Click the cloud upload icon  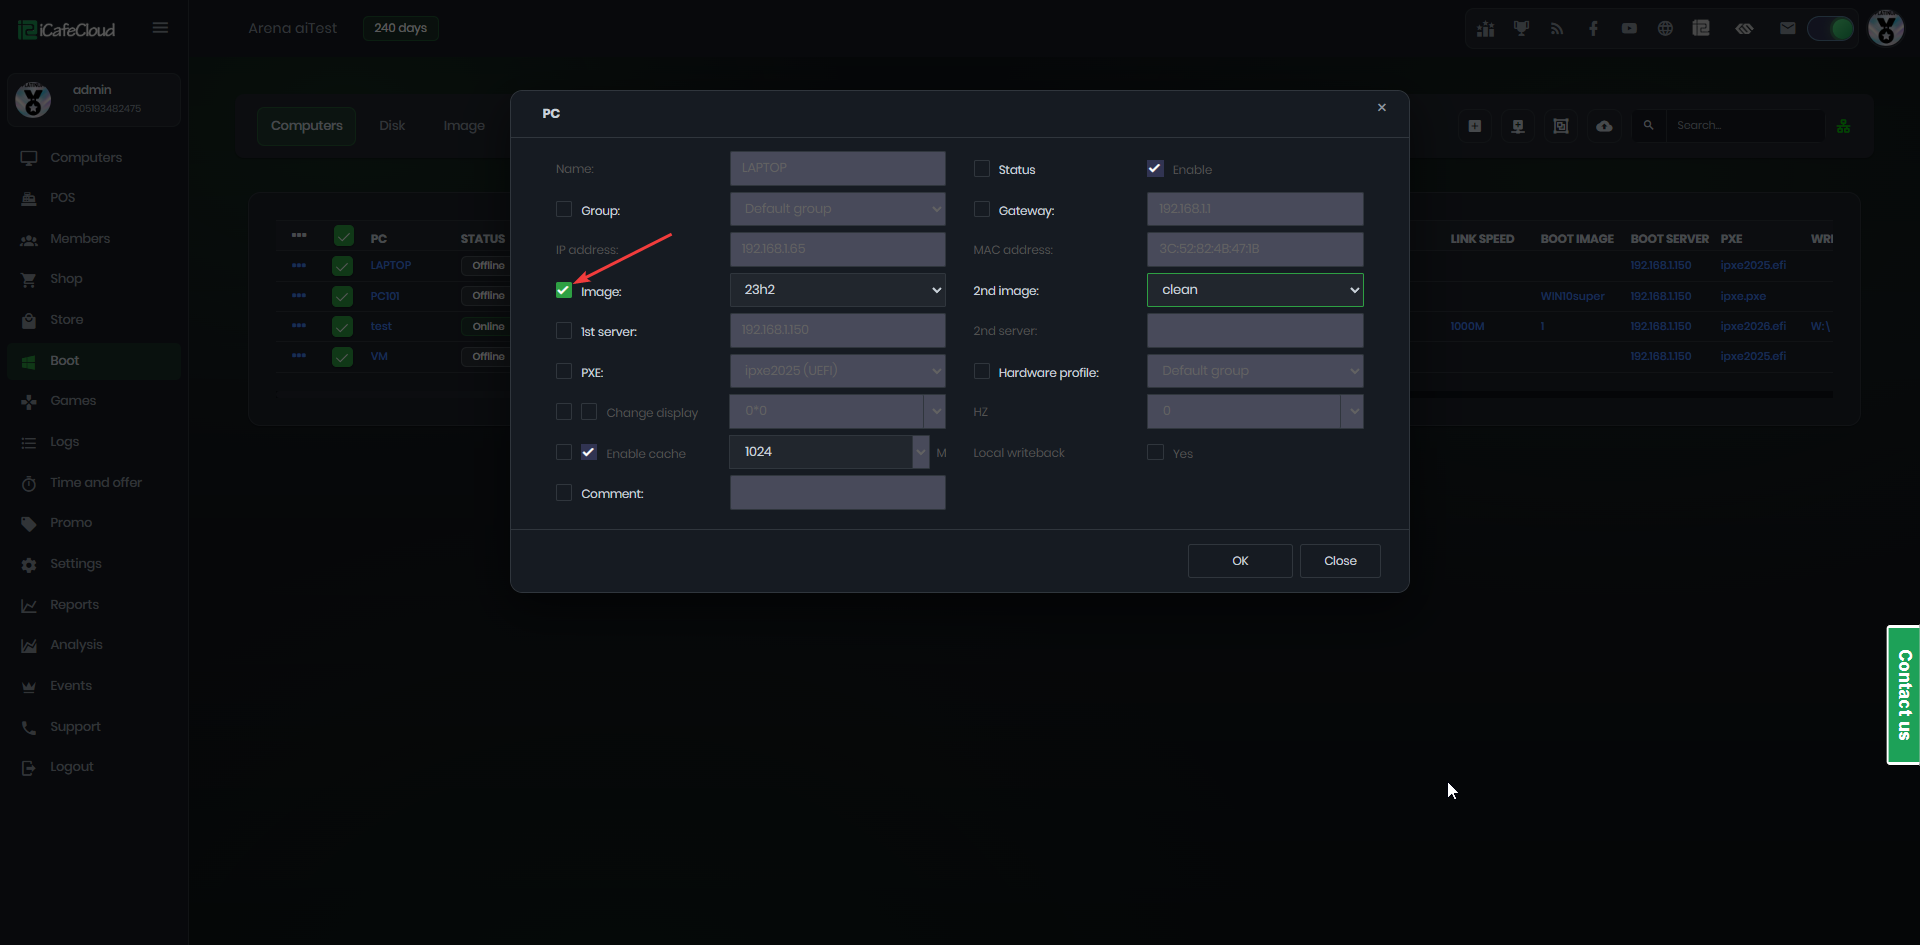pyautogui.click(x=1604, y=126)
